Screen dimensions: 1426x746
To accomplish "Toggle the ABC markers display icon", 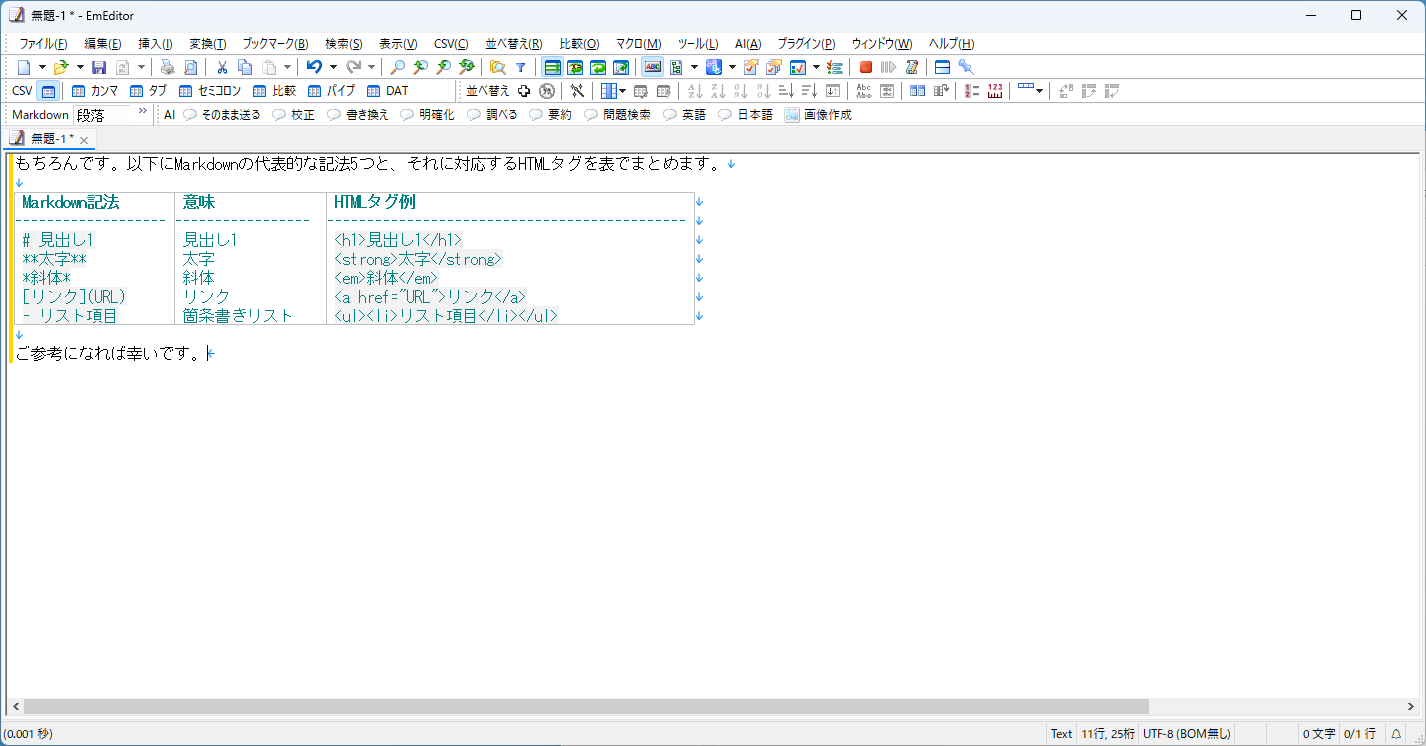I will tap(653, 67).
